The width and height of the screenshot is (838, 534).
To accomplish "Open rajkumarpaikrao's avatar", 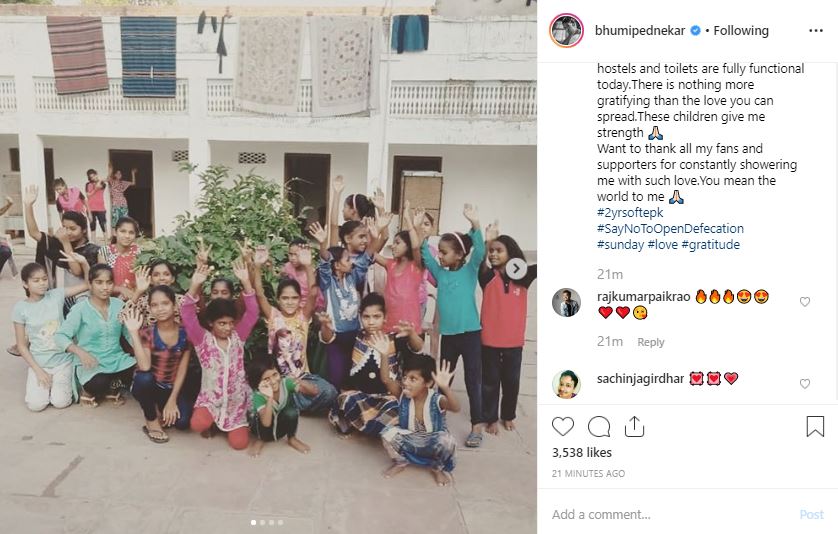I will (x=567, y=303).
